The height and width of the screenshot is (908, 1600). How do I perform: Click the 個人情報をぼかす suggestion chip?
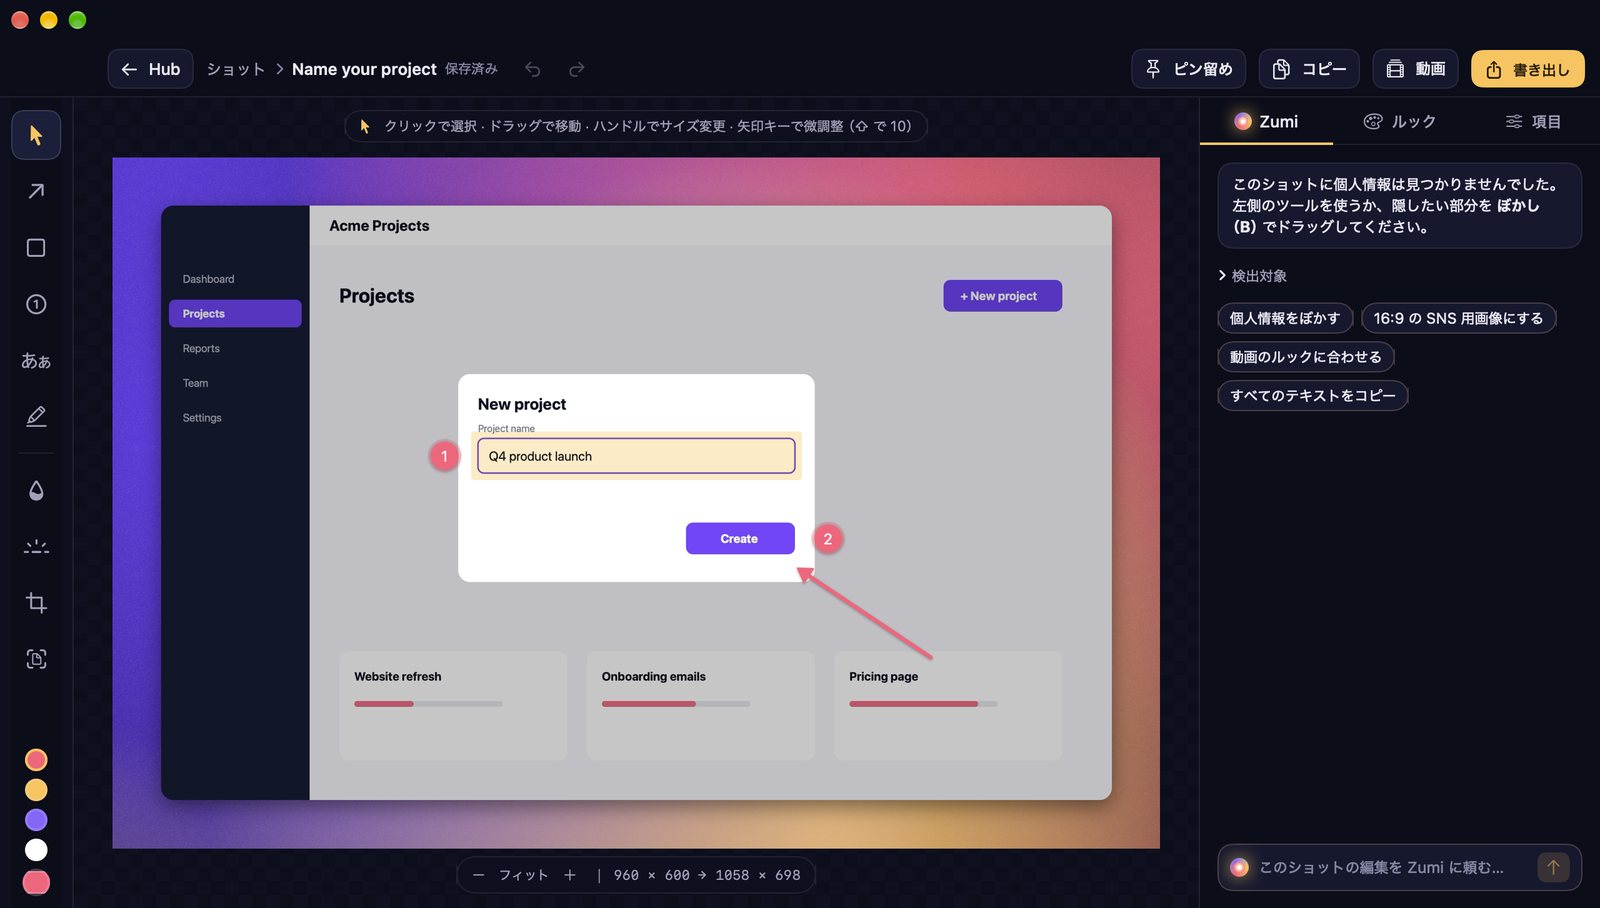click(x=1285, y=318)
